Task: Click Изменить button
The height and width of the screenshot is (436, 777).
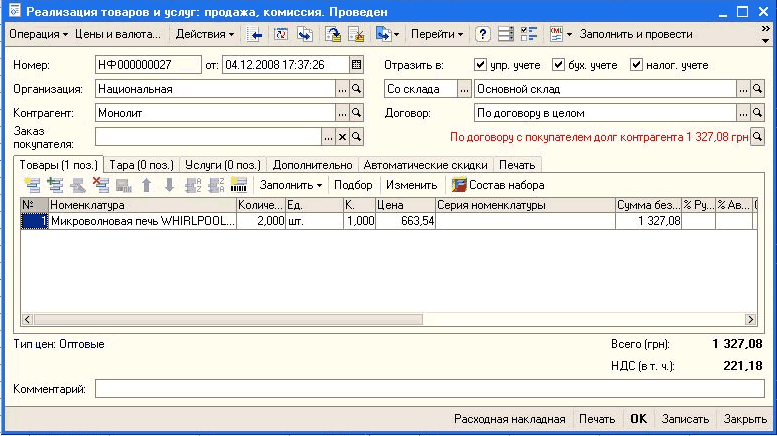Action: pos(411,185)
